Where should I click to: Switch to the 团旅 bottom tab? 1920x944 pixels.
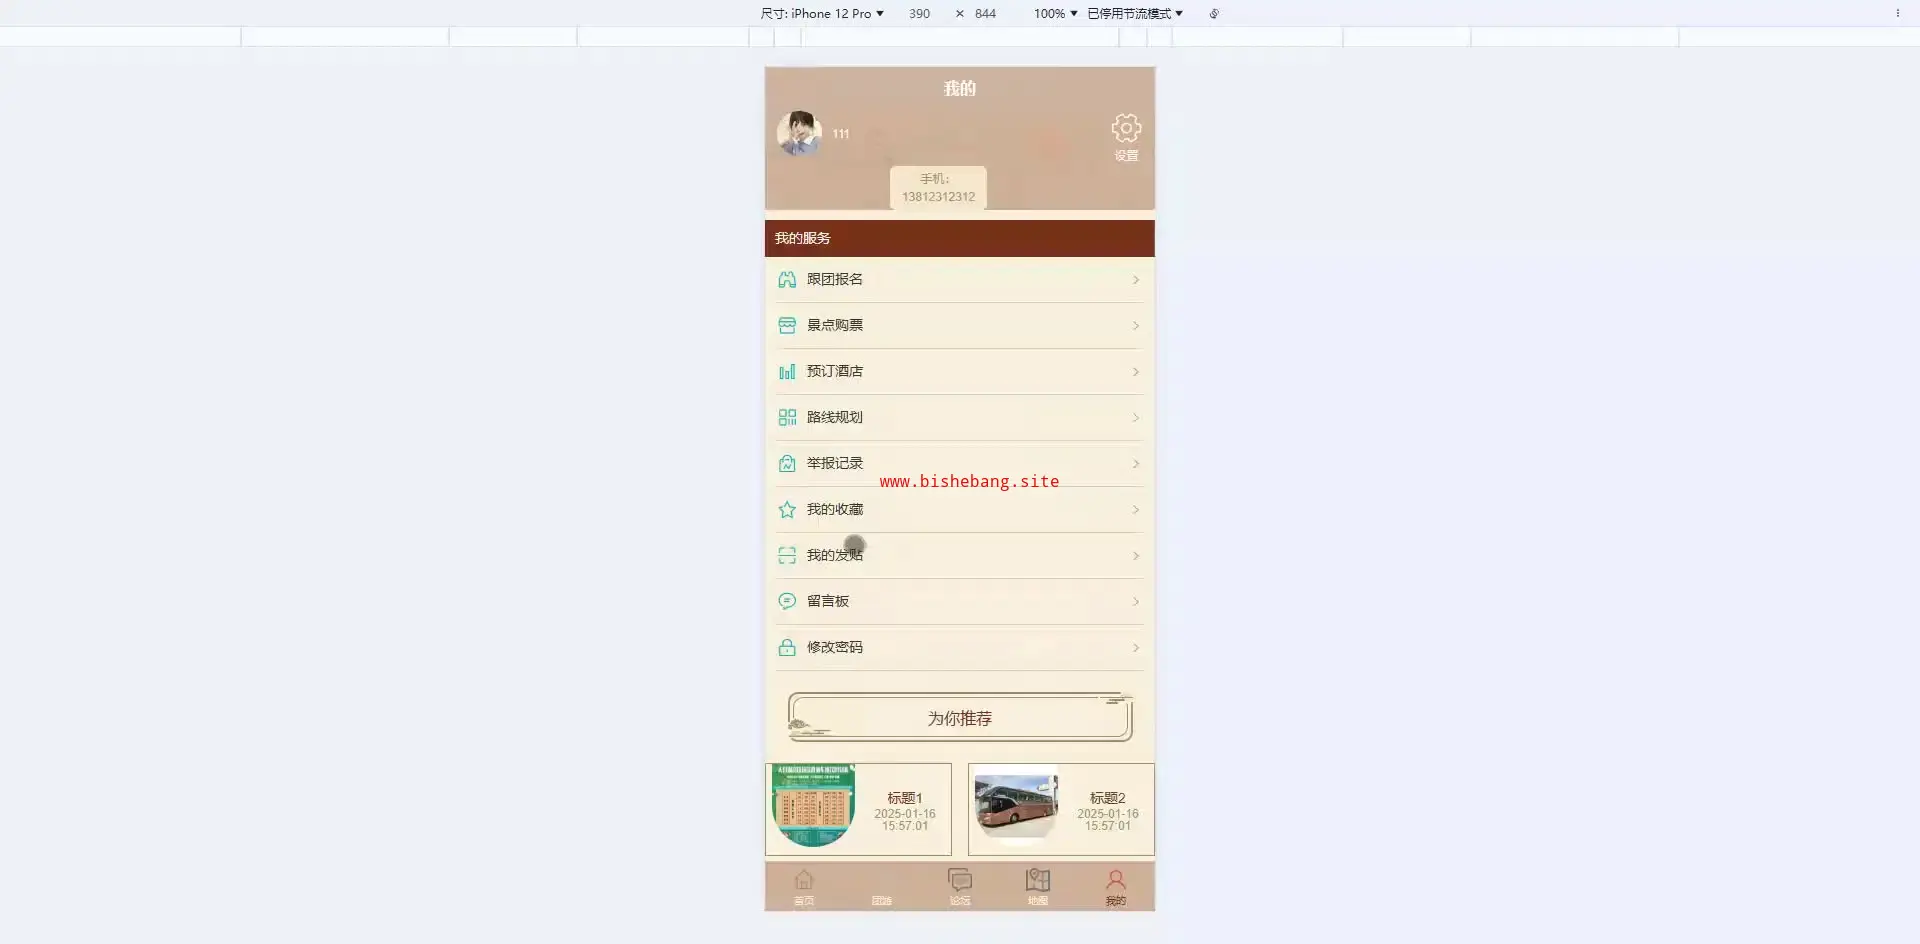coord(881,886)
